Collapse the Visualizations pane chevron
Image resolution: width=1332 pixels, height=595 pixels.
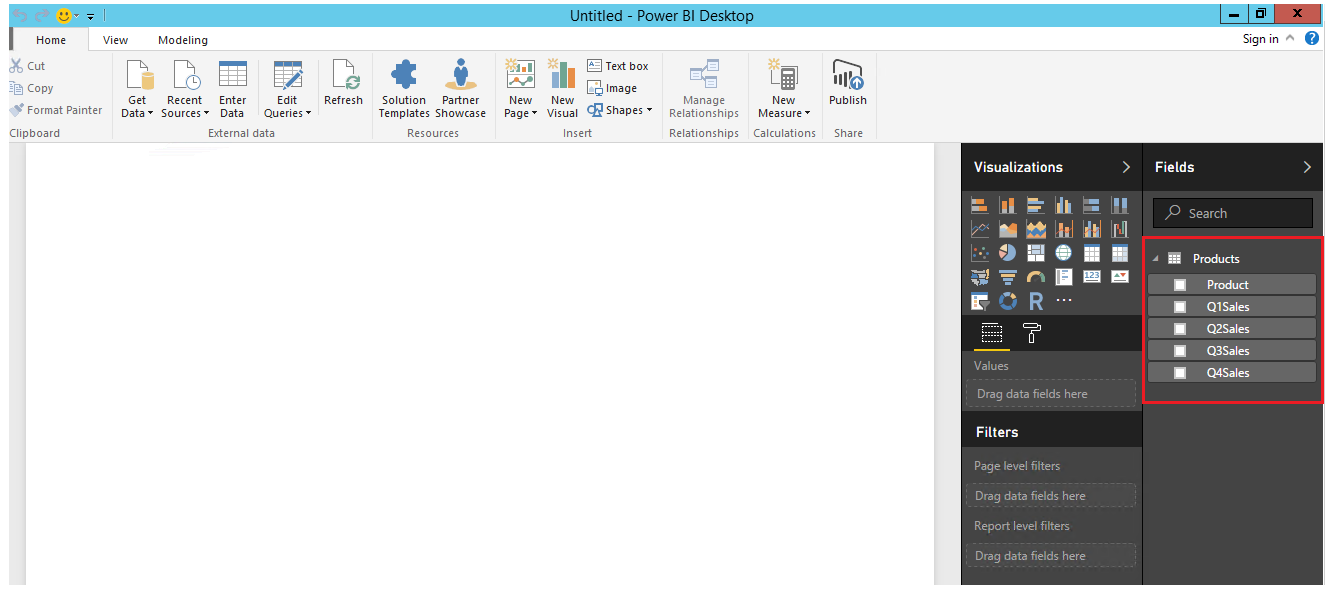click(1126, 167)
